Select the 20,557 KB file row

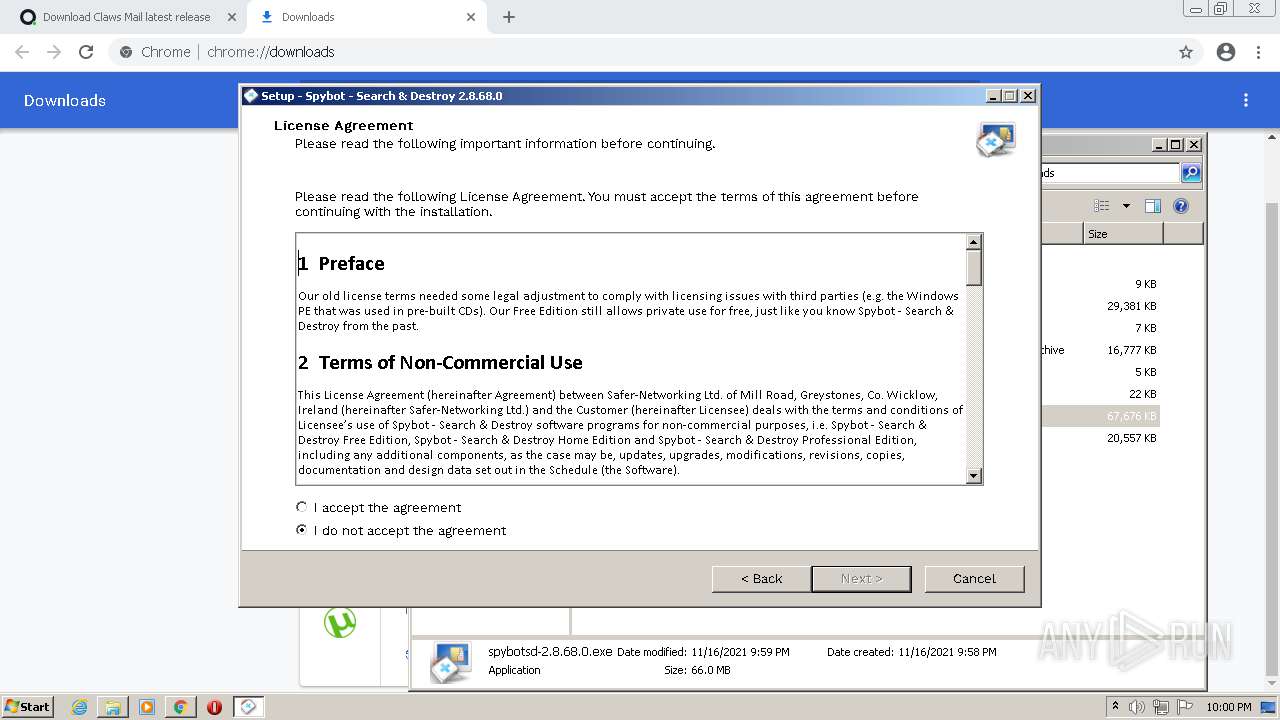pos(1100,438)
